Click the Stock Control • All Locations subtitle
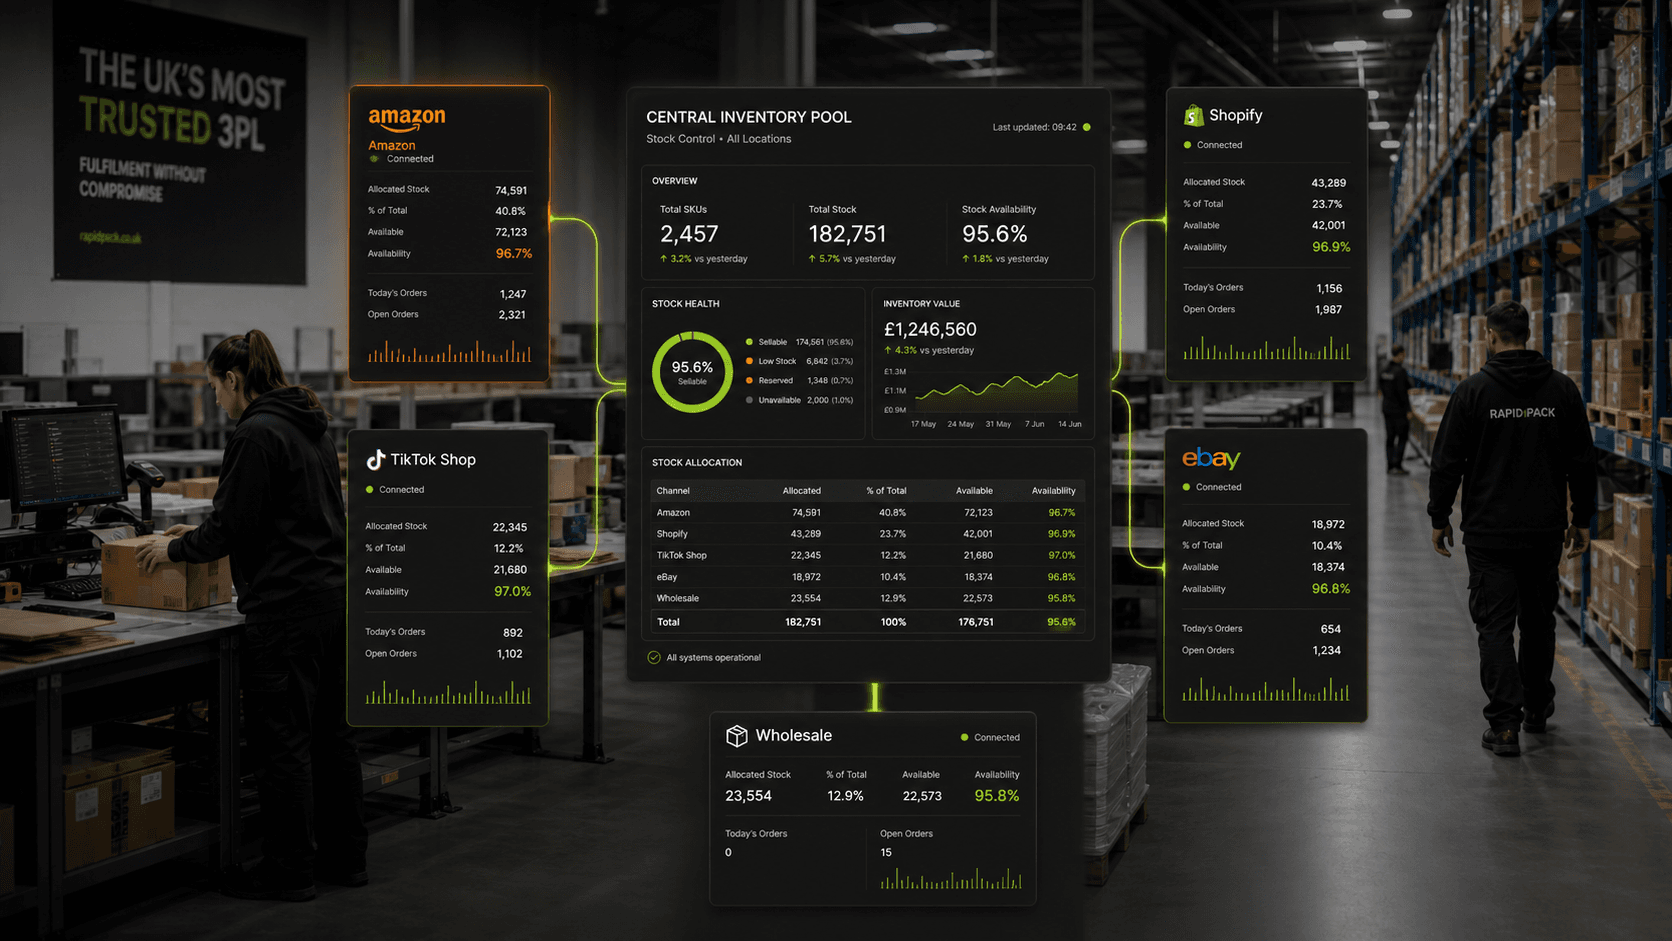The image size is (1672, 941). (x=718, y=139)
